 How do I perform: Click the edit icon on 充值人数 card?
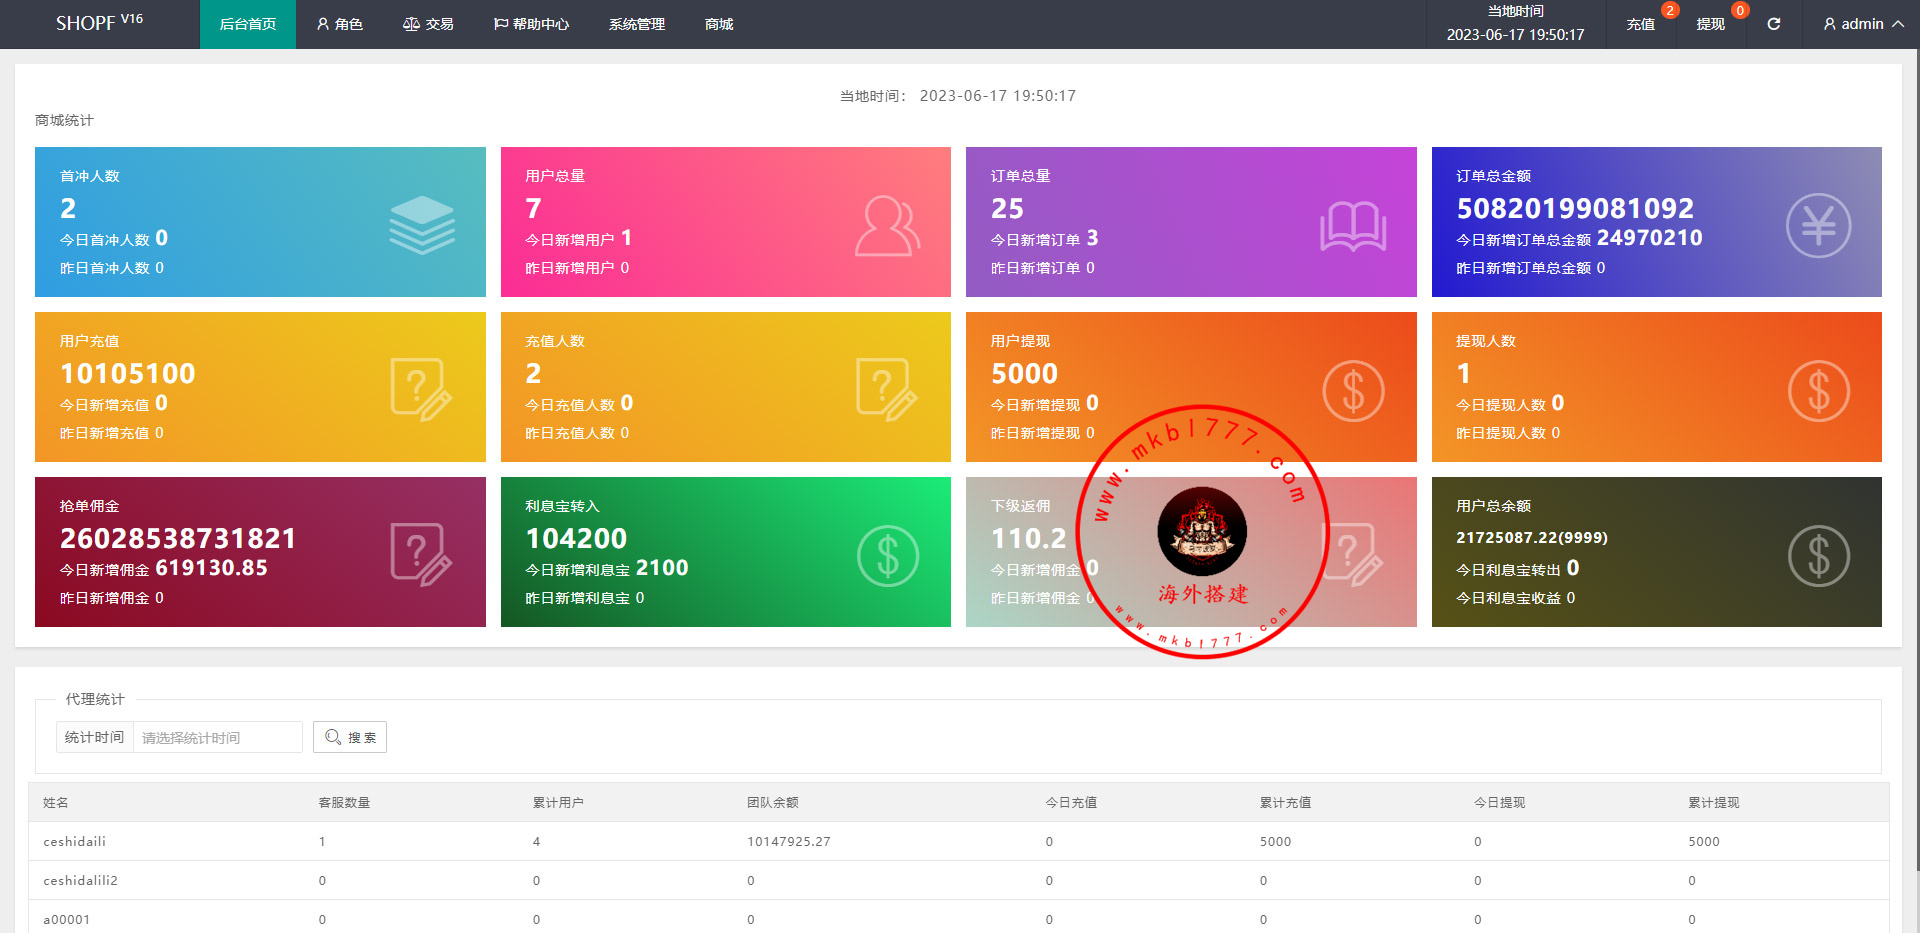(887, 390)
